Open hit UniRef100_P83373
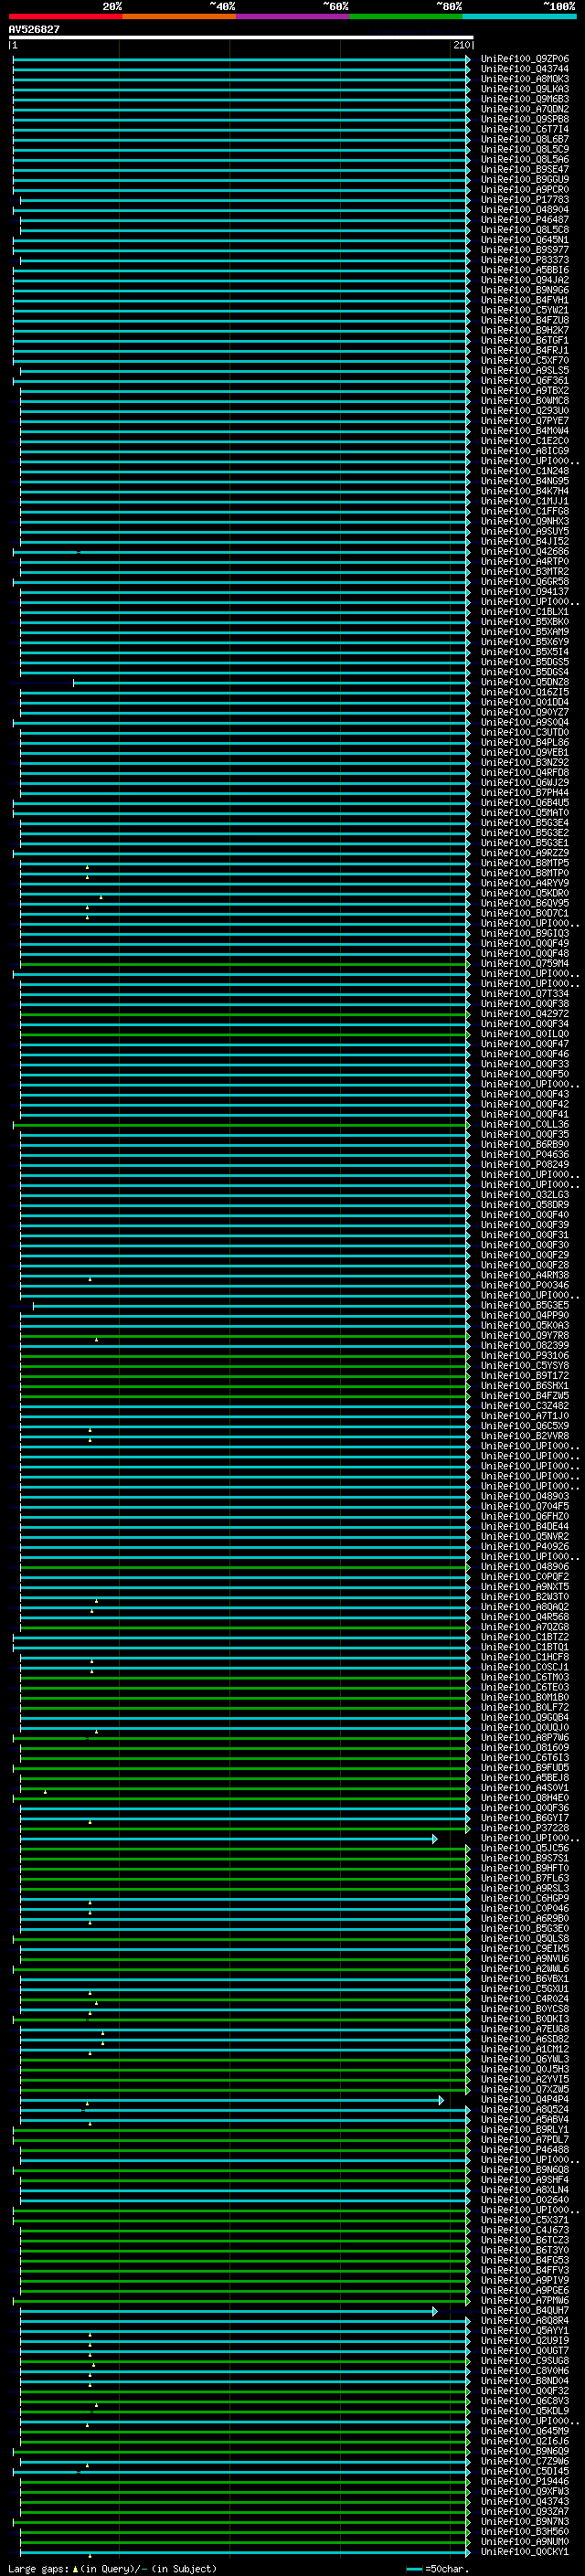 [x=524, y=260]
